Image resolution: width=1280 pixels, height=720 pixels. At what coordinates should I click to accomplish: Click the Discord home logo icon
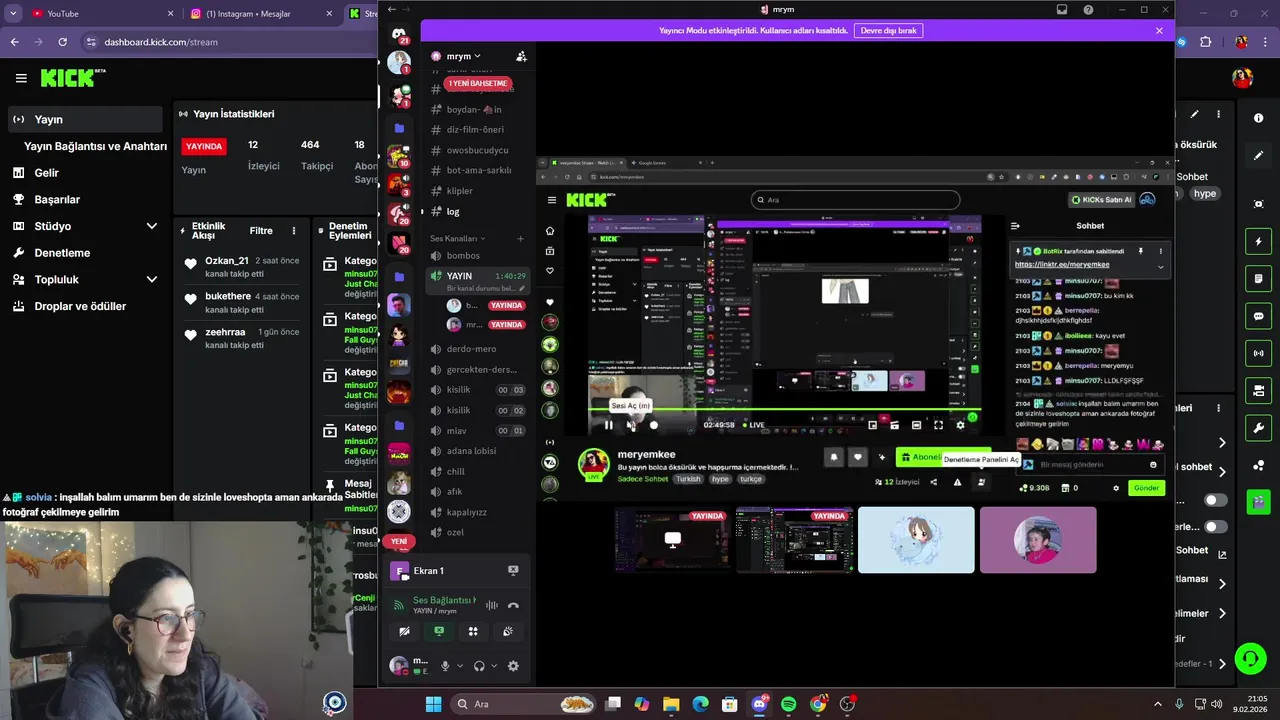399,35
